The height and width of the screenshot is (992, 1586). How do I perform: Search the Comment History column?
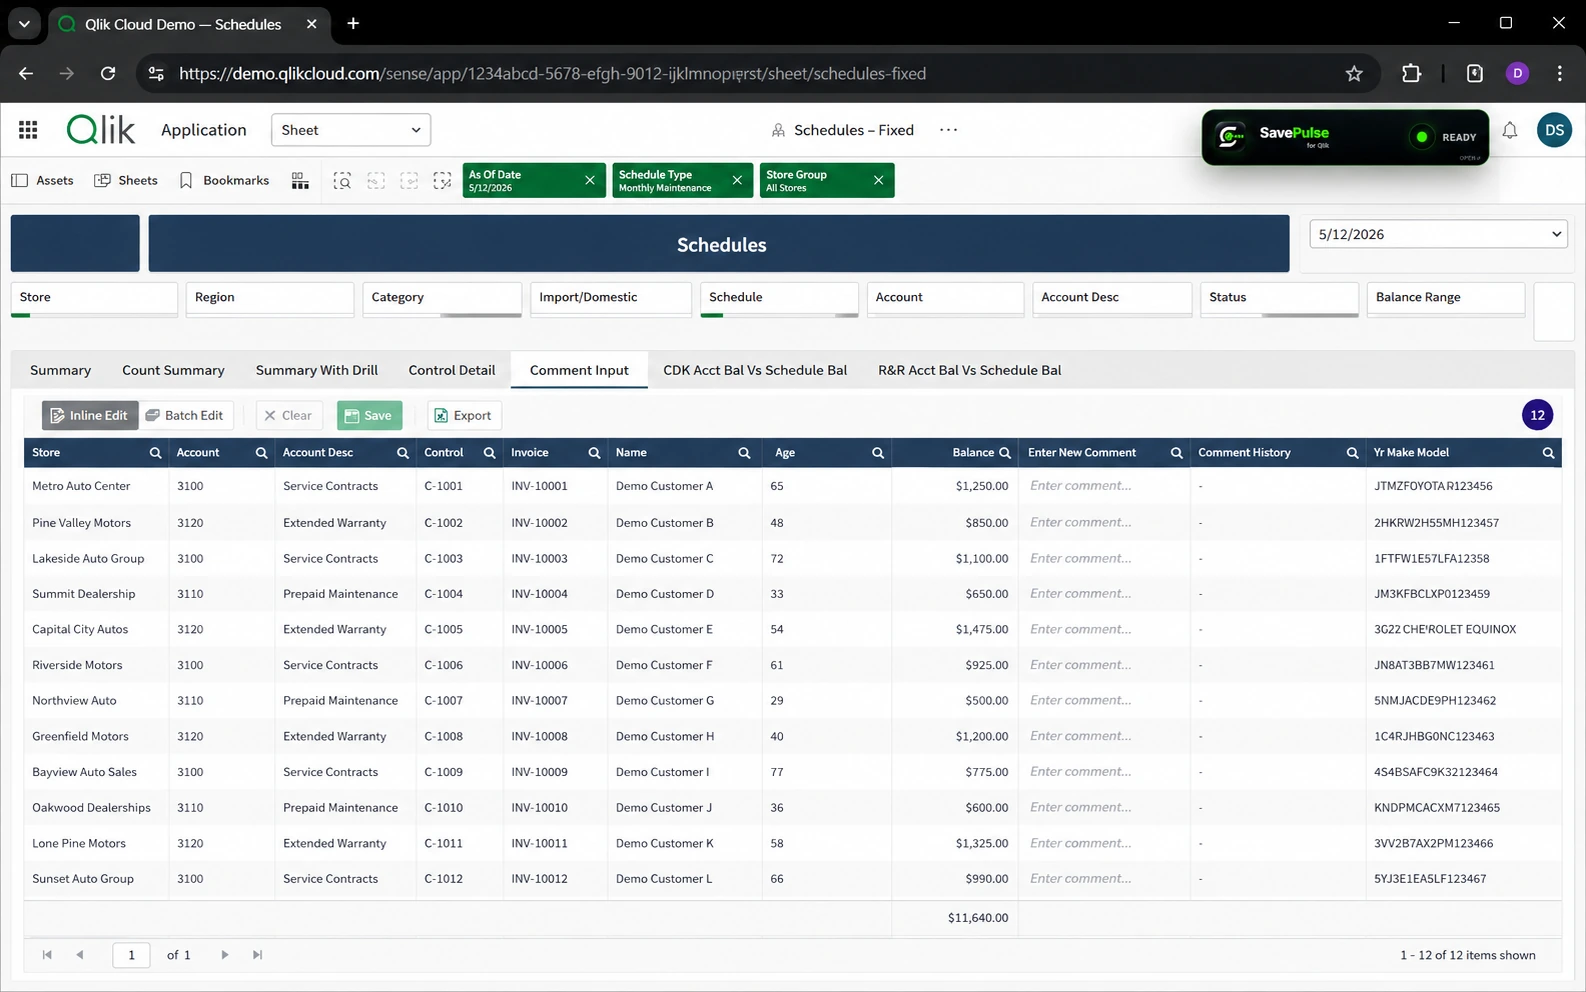pos(1352,453)
